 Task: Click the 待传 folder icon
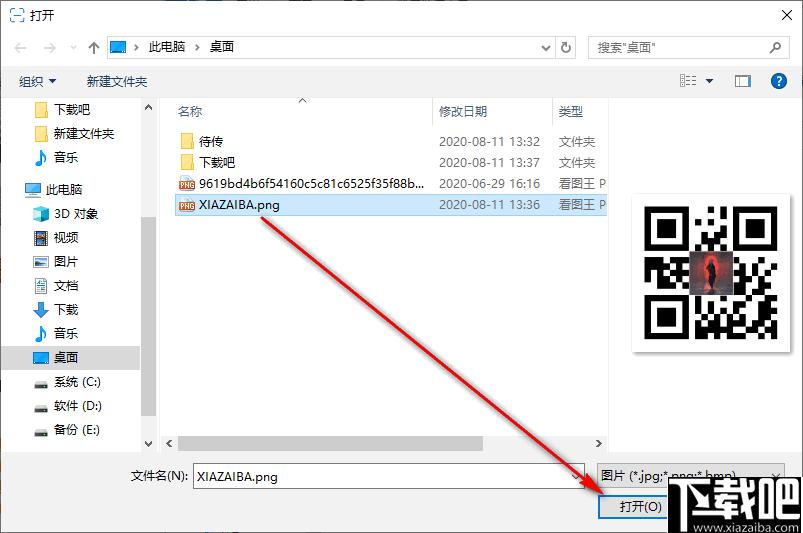pyautogui.click(x=187, y=142)
